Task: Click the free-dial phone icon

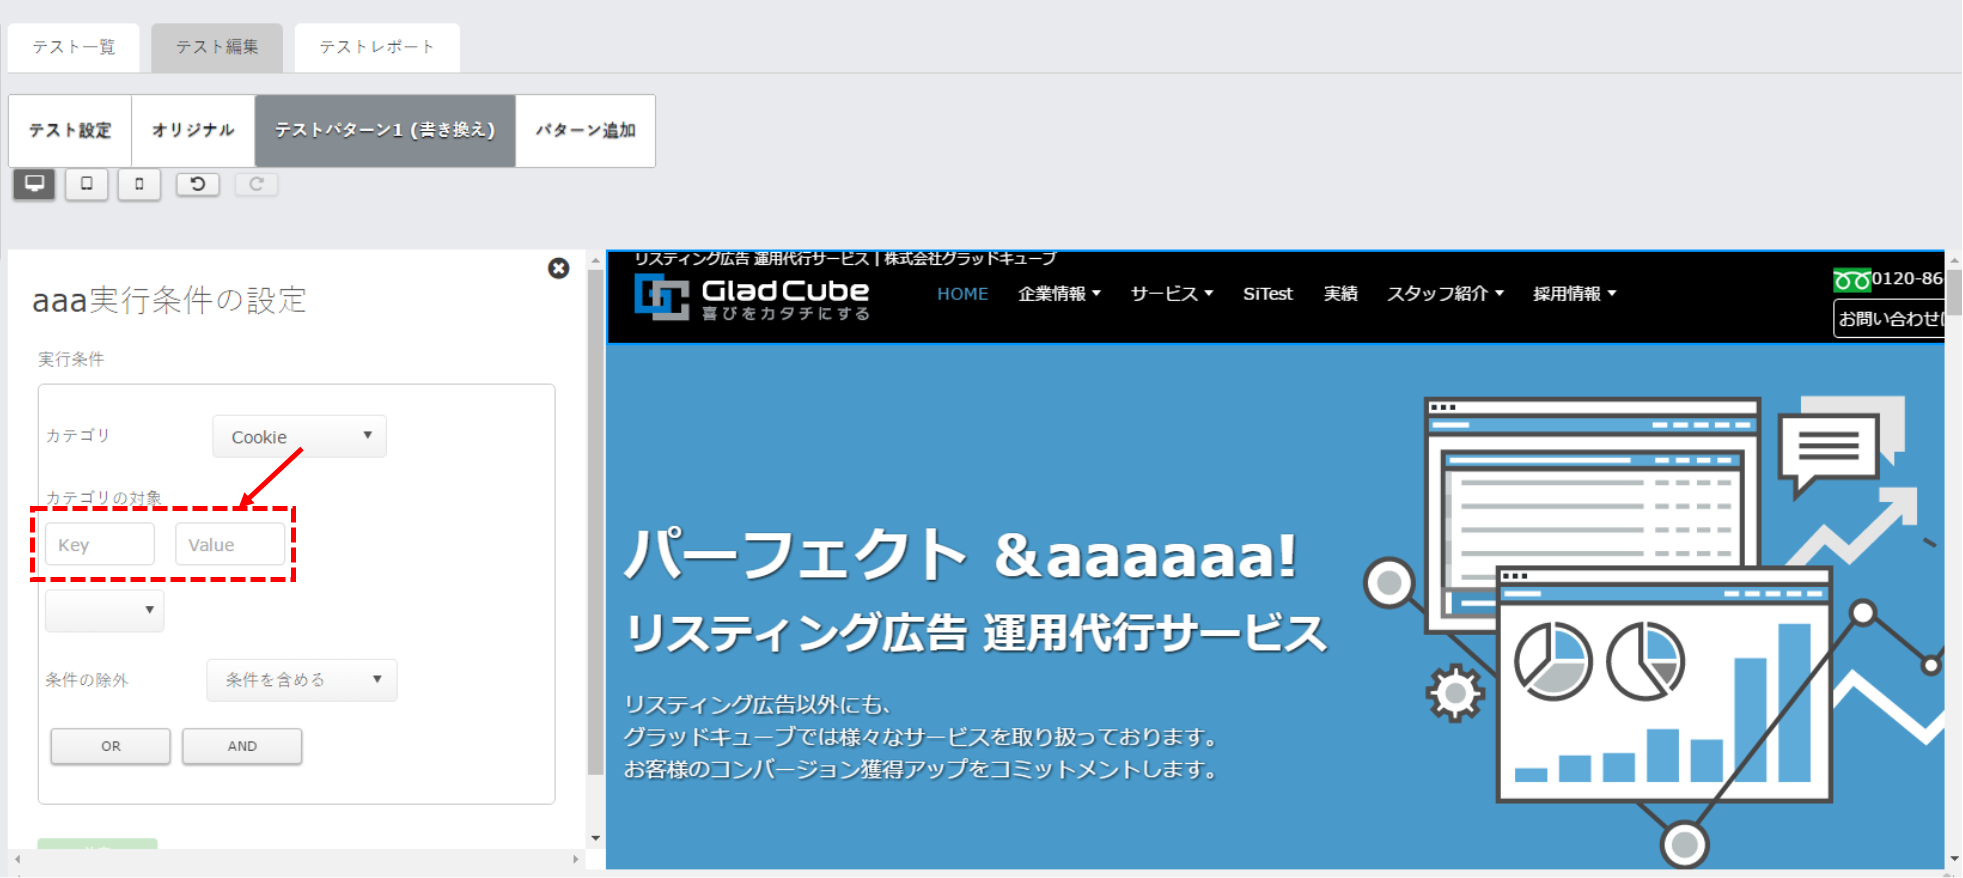Action: coord(1851,280)
